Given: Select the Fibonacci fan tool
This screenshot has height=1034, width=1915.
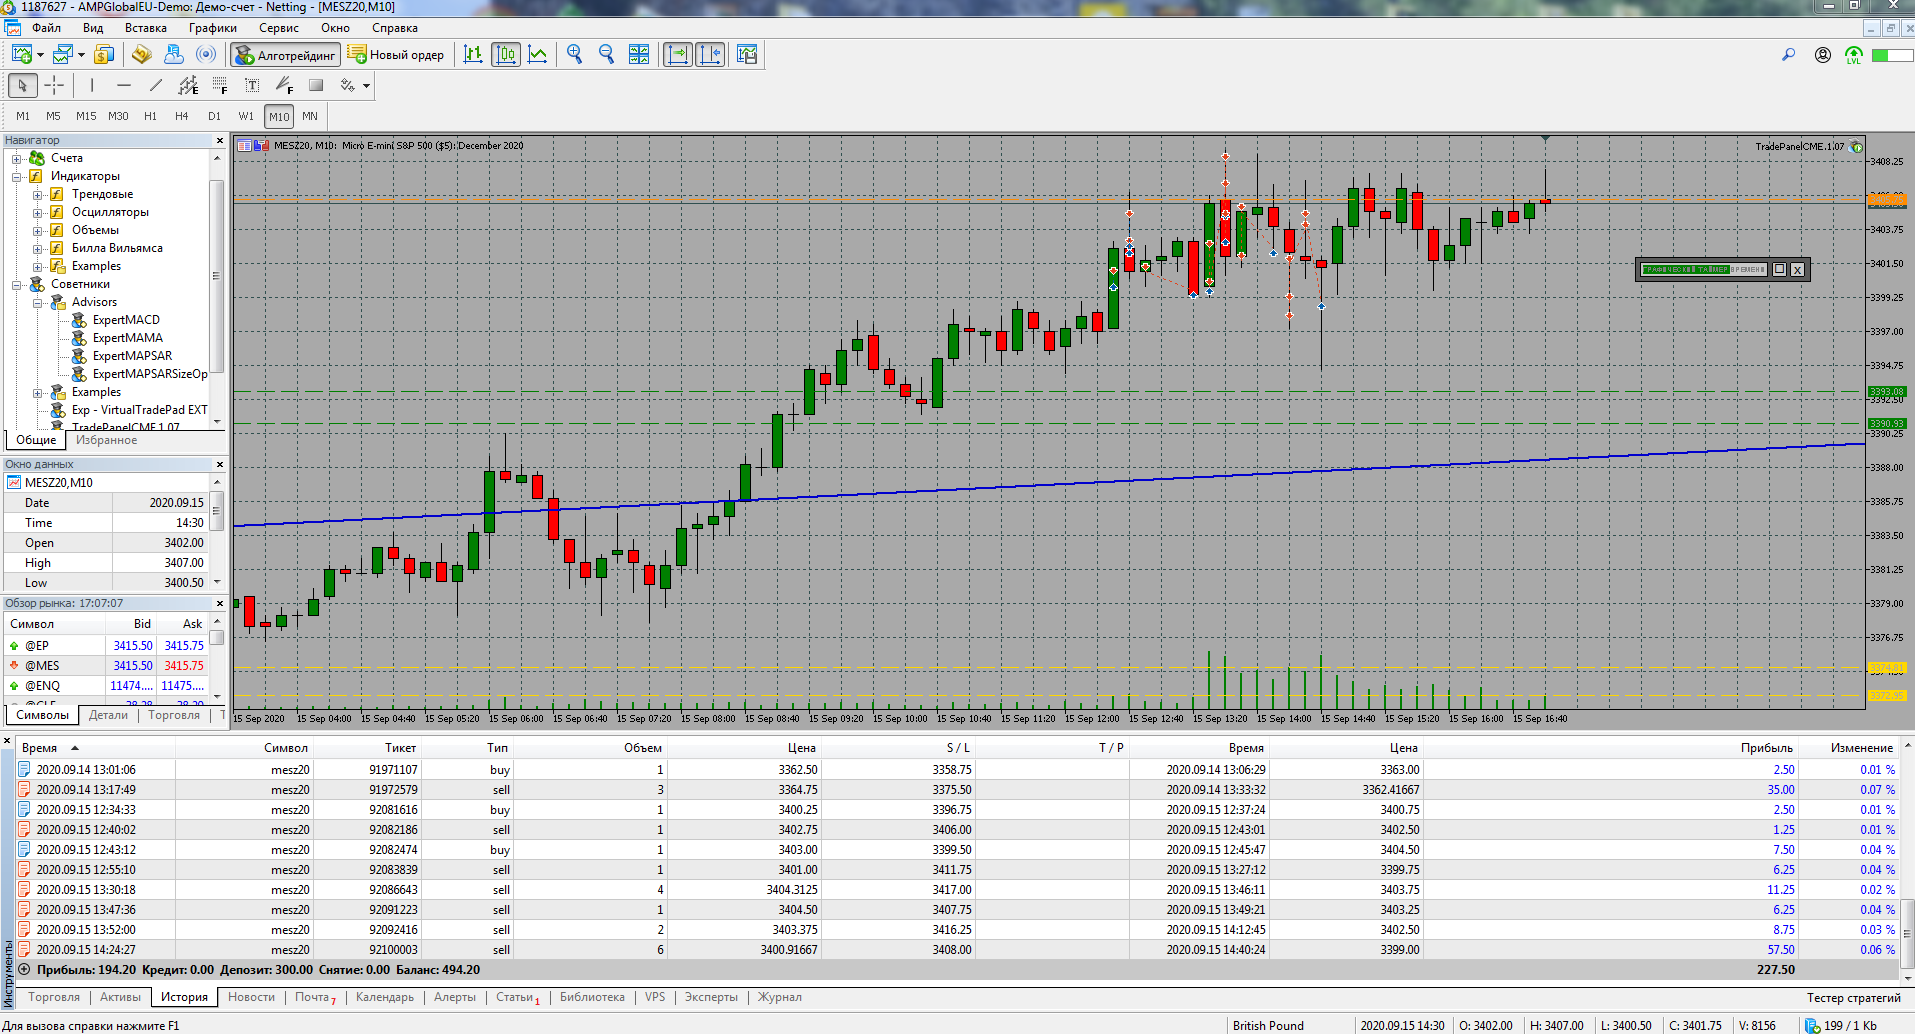Looking at the screenshot, I should (x=284, y=85).
